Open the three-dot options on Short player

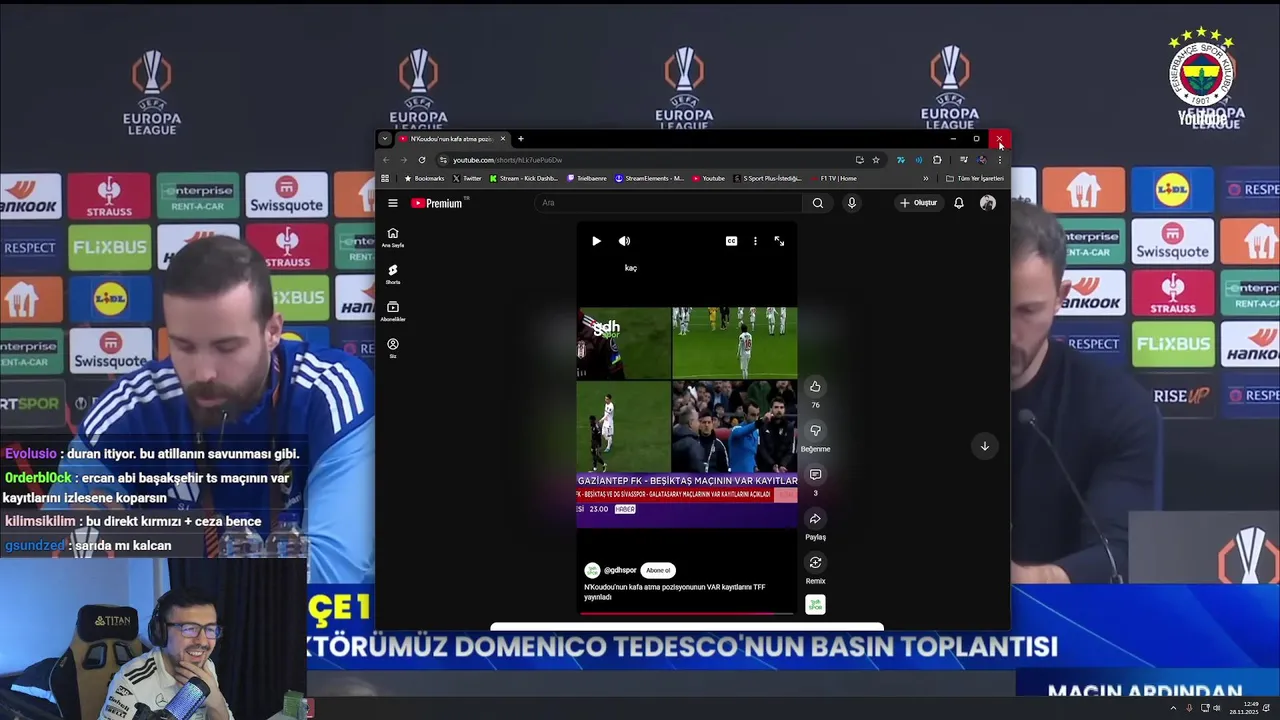(755, 241)
